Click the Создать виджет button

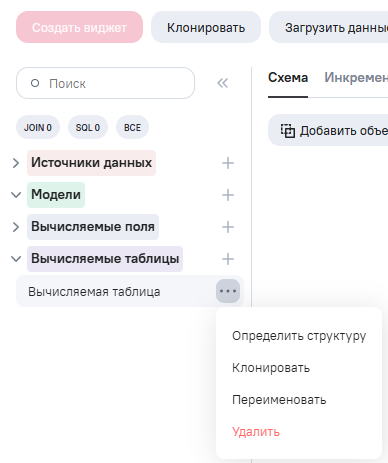(x=79, y=27)
